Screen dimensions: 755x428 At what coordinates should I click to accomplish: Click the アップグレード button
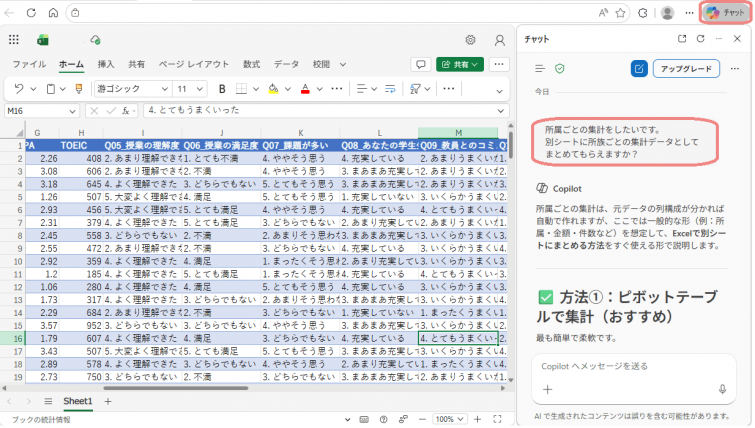point(686,69)
